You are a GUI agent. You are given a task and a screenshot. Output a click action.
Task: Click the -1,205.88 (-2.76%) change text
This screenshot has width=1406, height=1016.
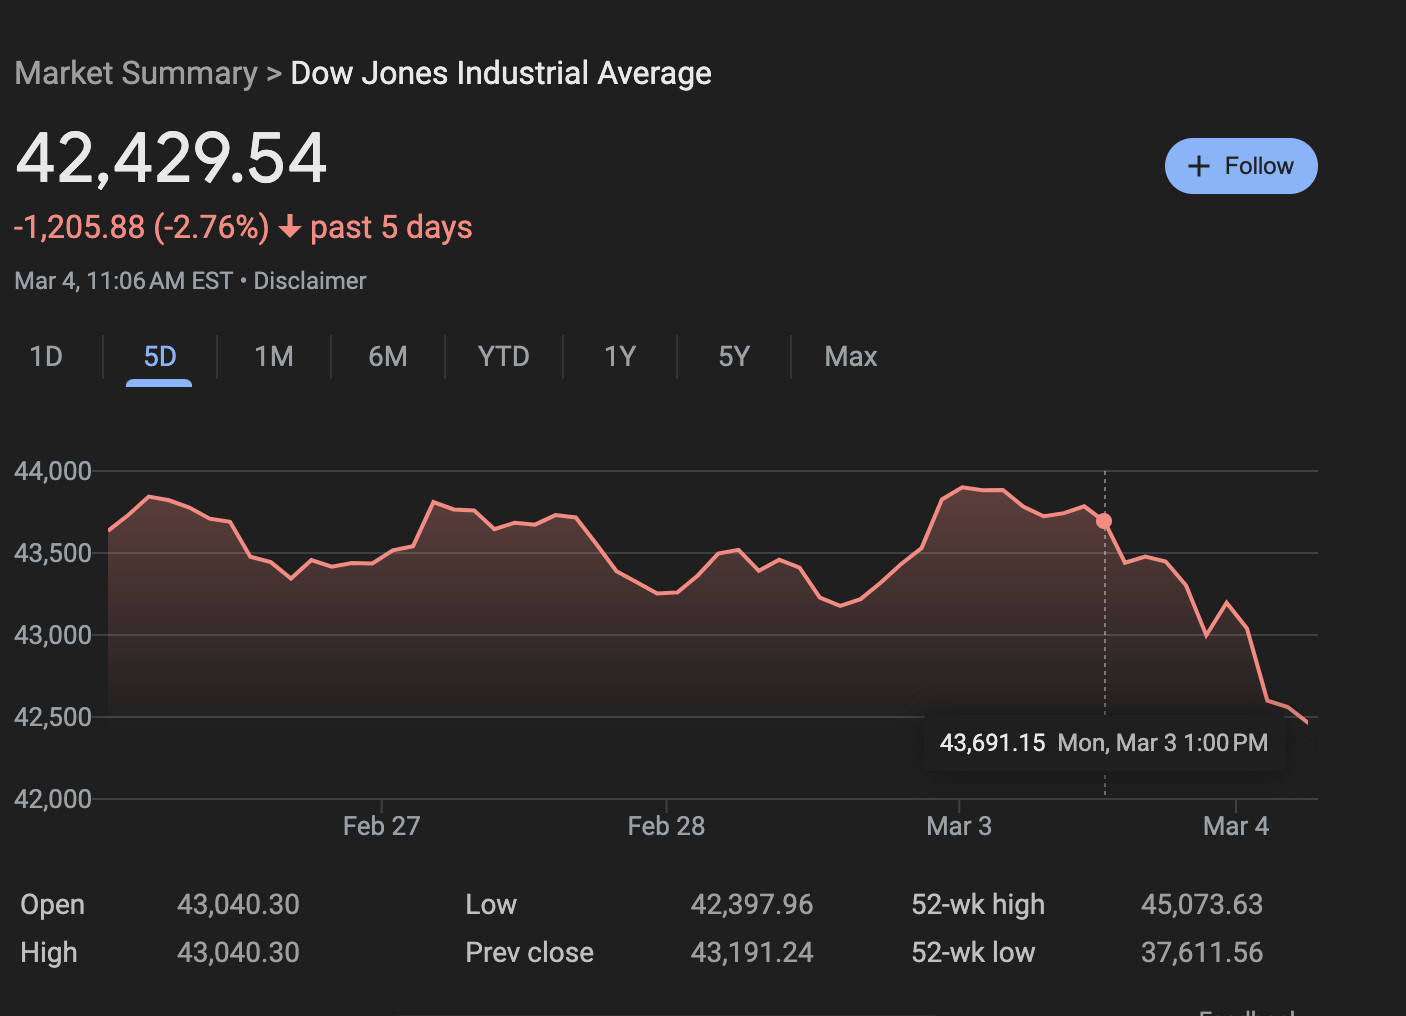(141, 227)
